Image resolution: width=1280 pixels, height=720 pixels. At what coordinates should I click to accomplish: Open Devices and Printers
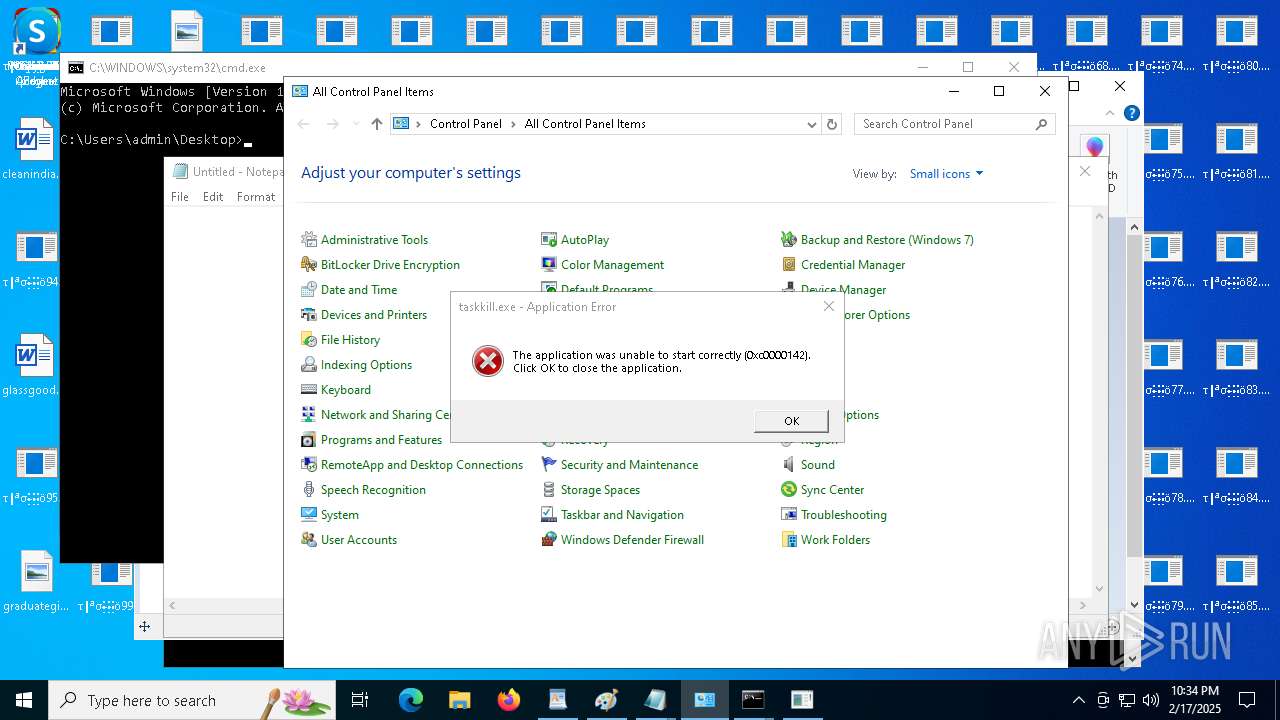(x=374, y=315)
